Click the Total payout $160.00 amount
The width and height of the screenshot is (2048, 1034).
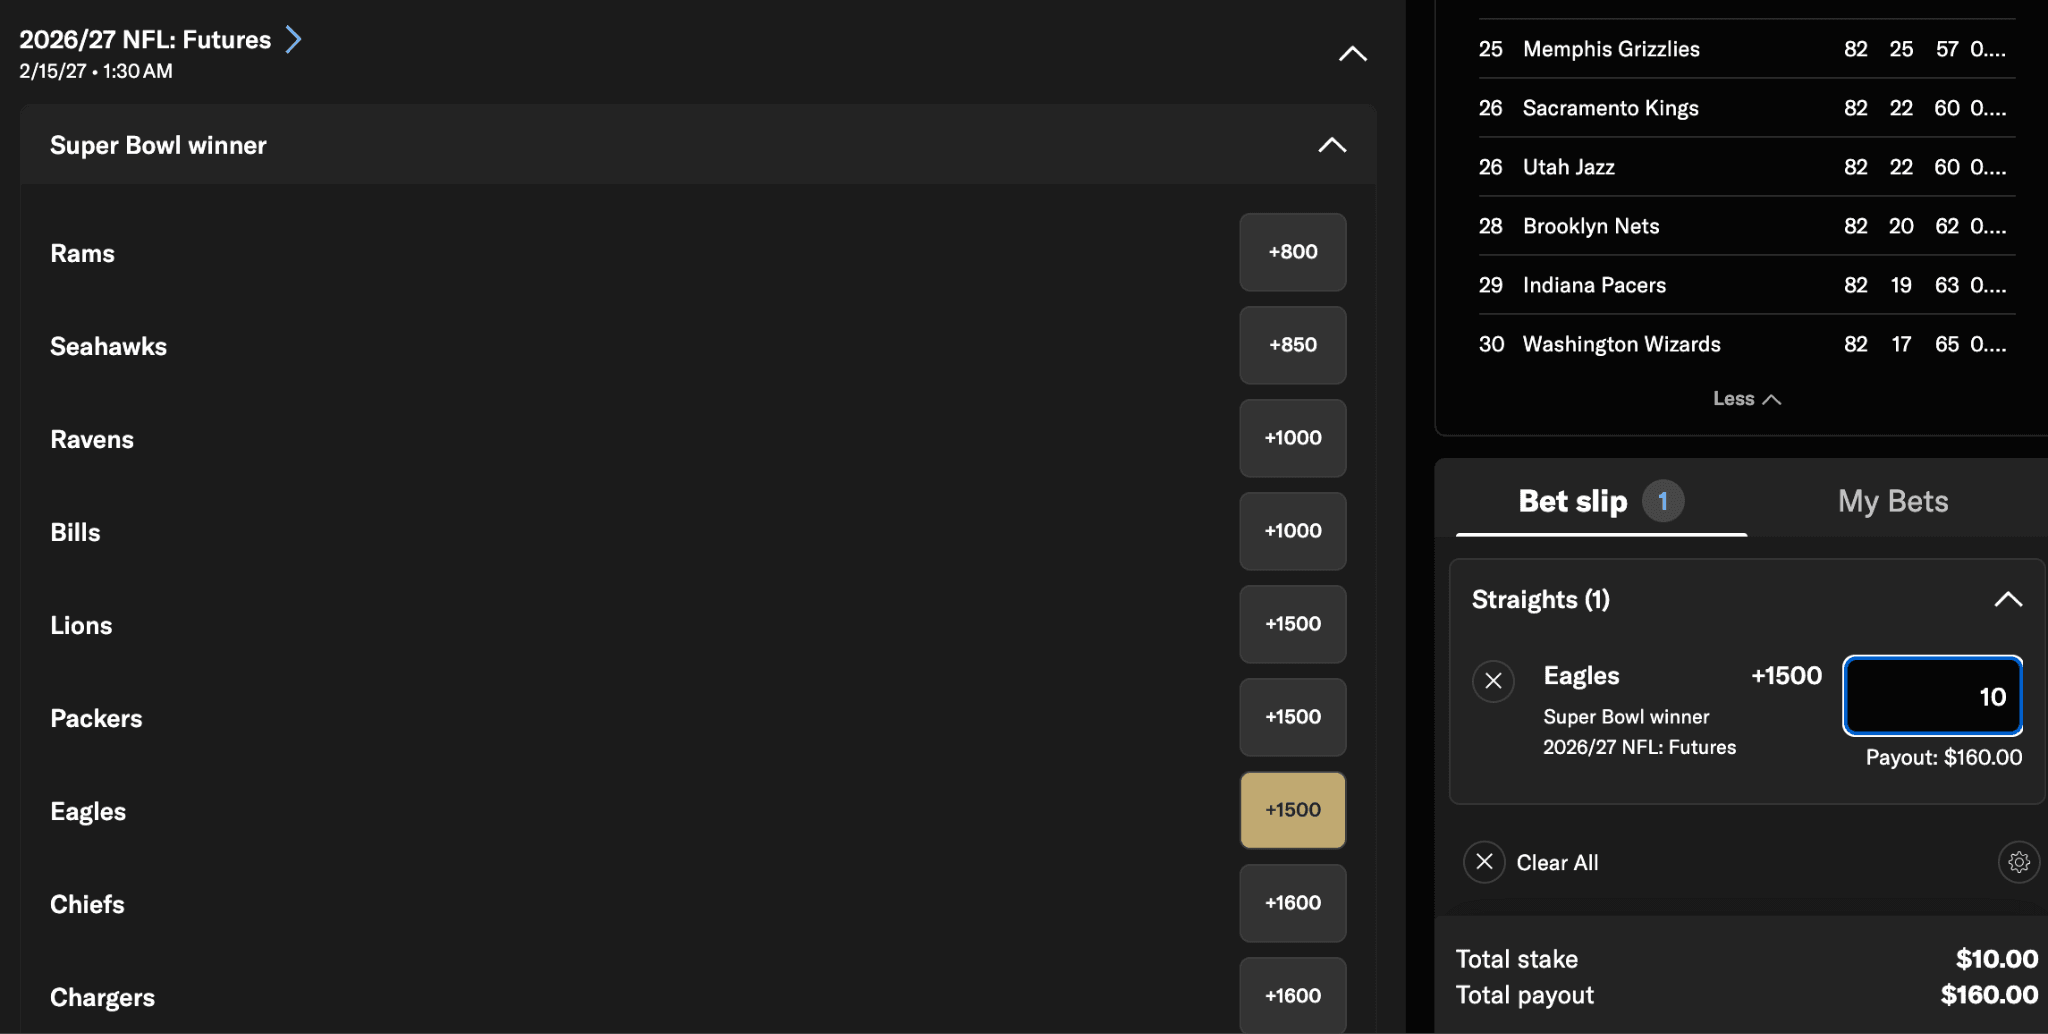coord(1989,995)
